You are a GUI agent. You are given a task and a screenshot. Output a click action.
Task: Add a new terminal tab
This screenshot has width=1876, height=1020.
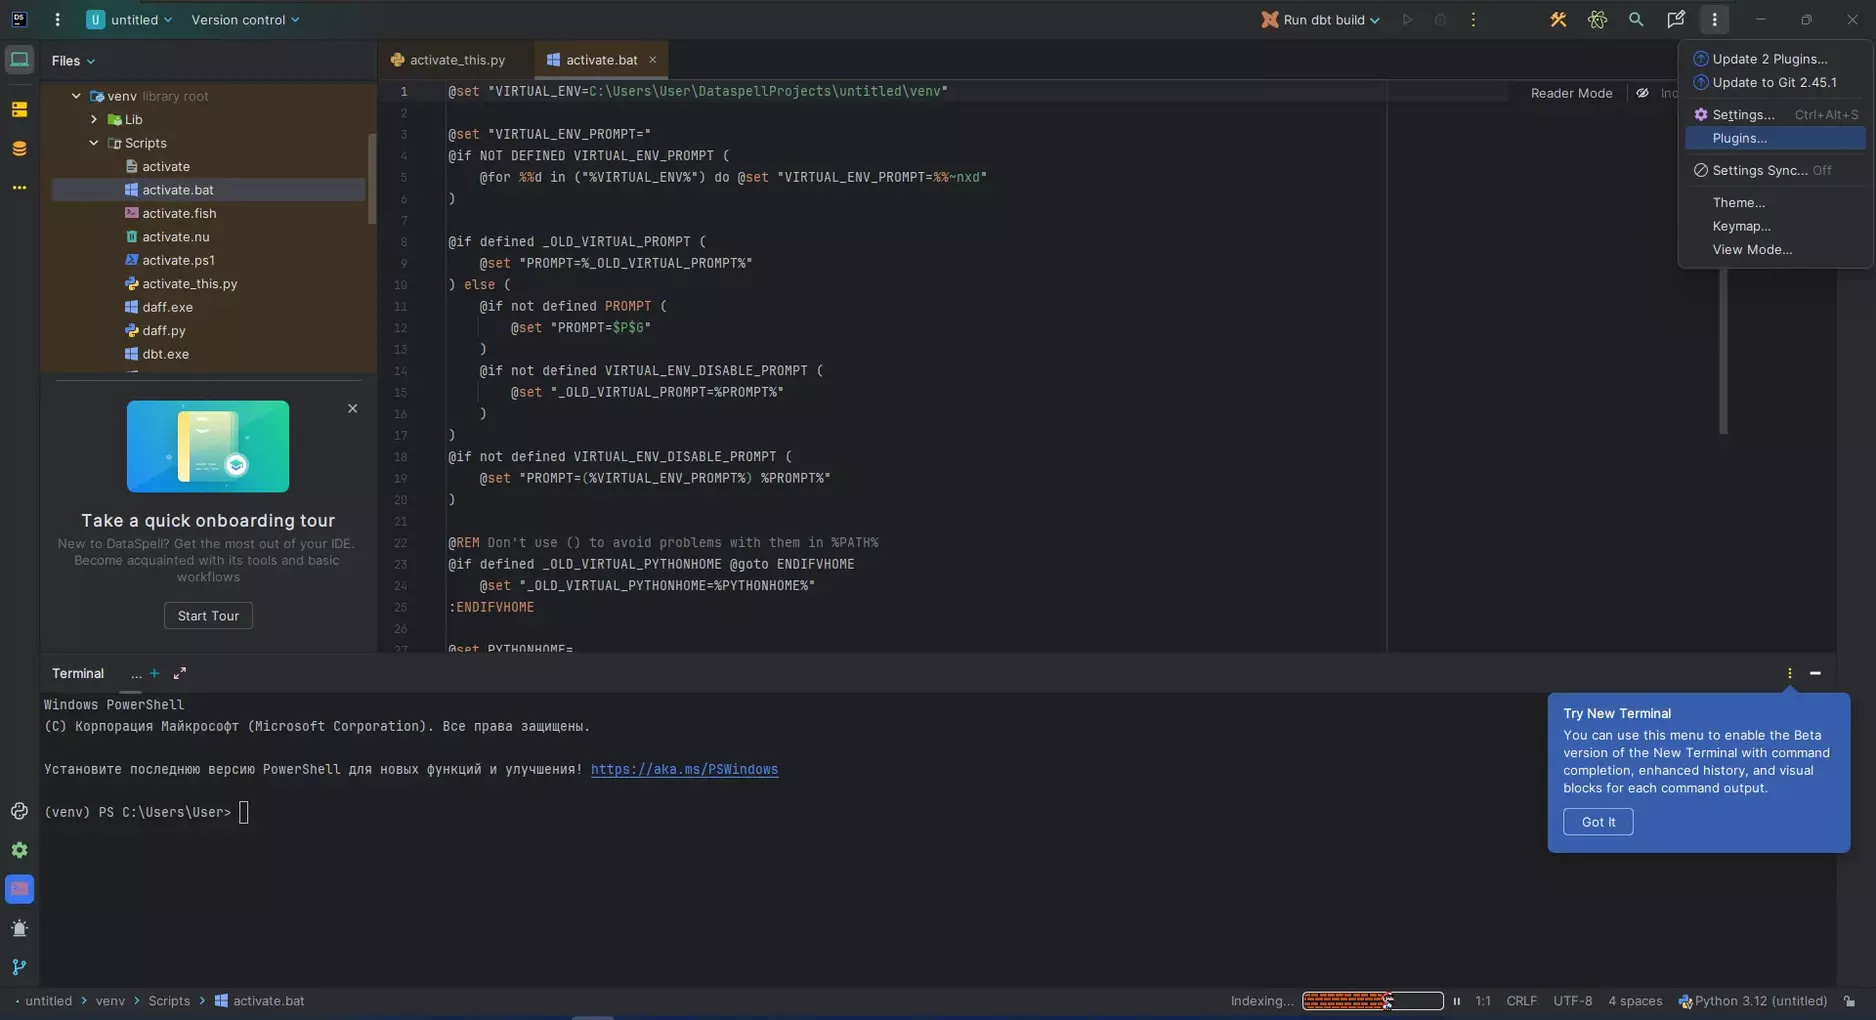coord(154,674)
